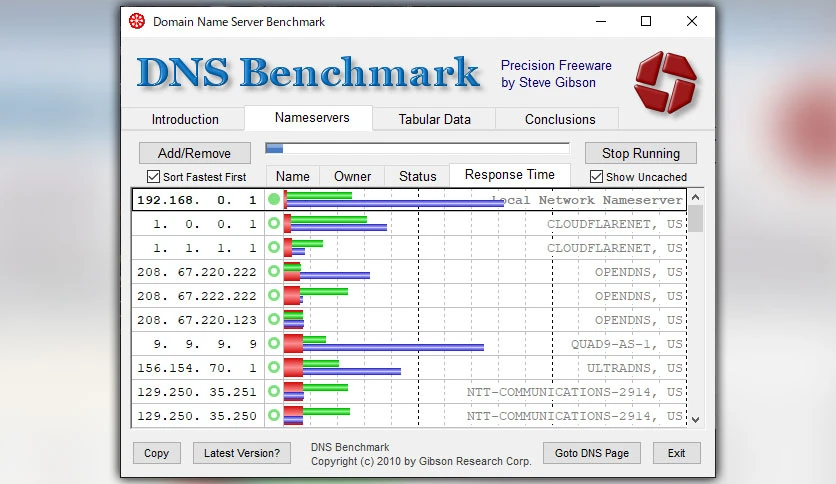Screen dimensions: 836x484
Task: Select the Name sub-tab
Action: [x=293, y=176]
